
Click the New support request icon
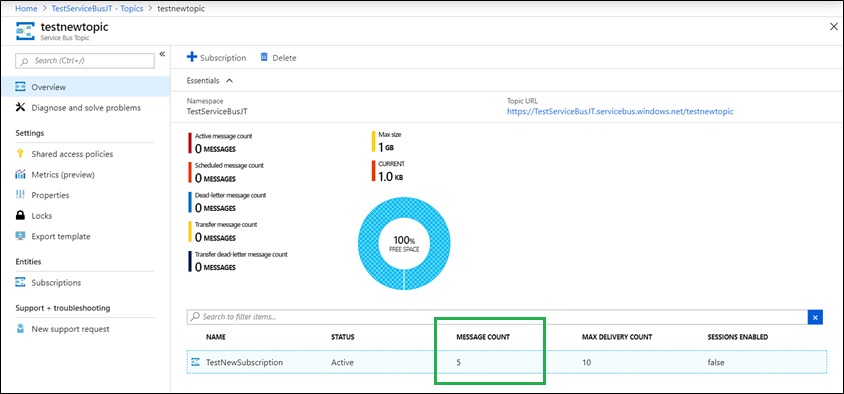[21, 328]
